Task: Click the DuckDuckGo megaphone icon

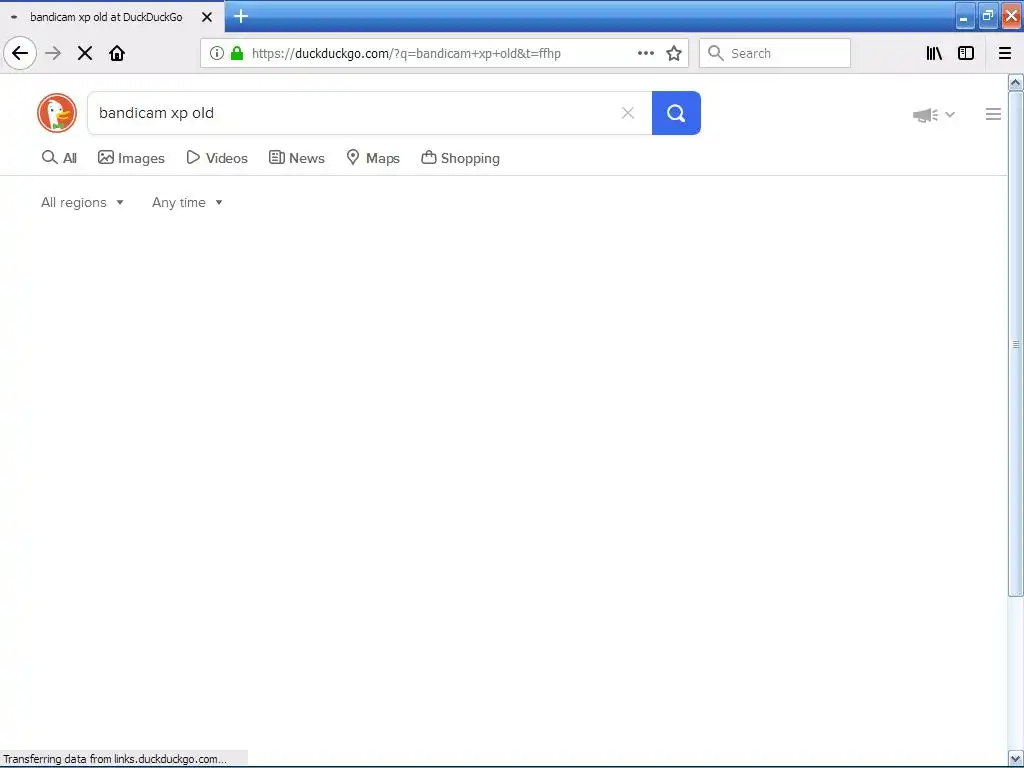Action: (925, 115)
